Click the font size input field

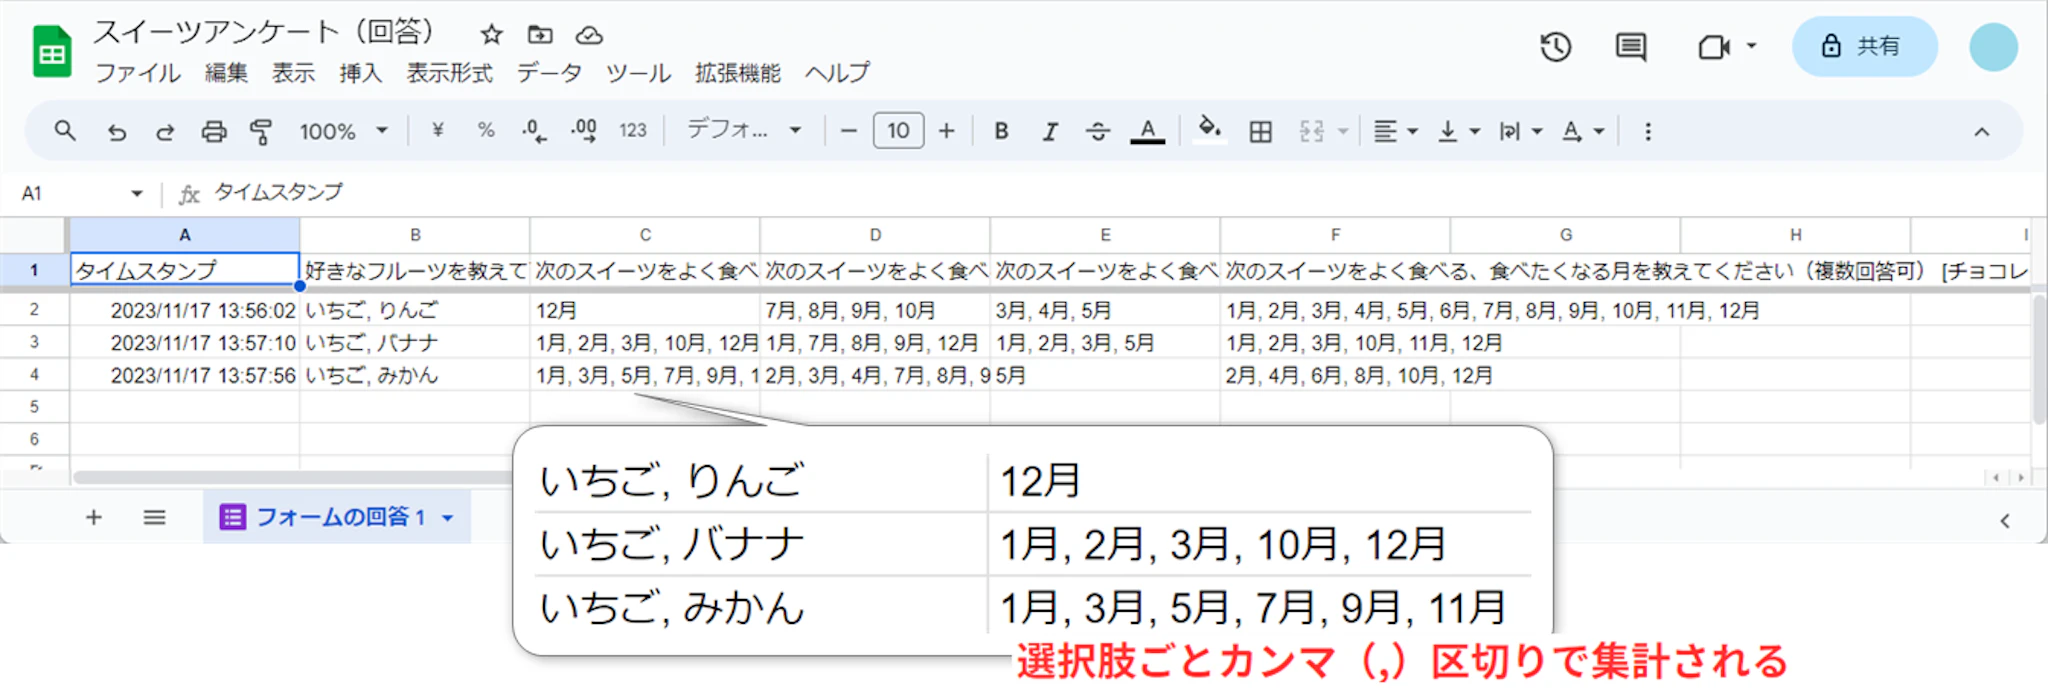(x=898, y=131)
